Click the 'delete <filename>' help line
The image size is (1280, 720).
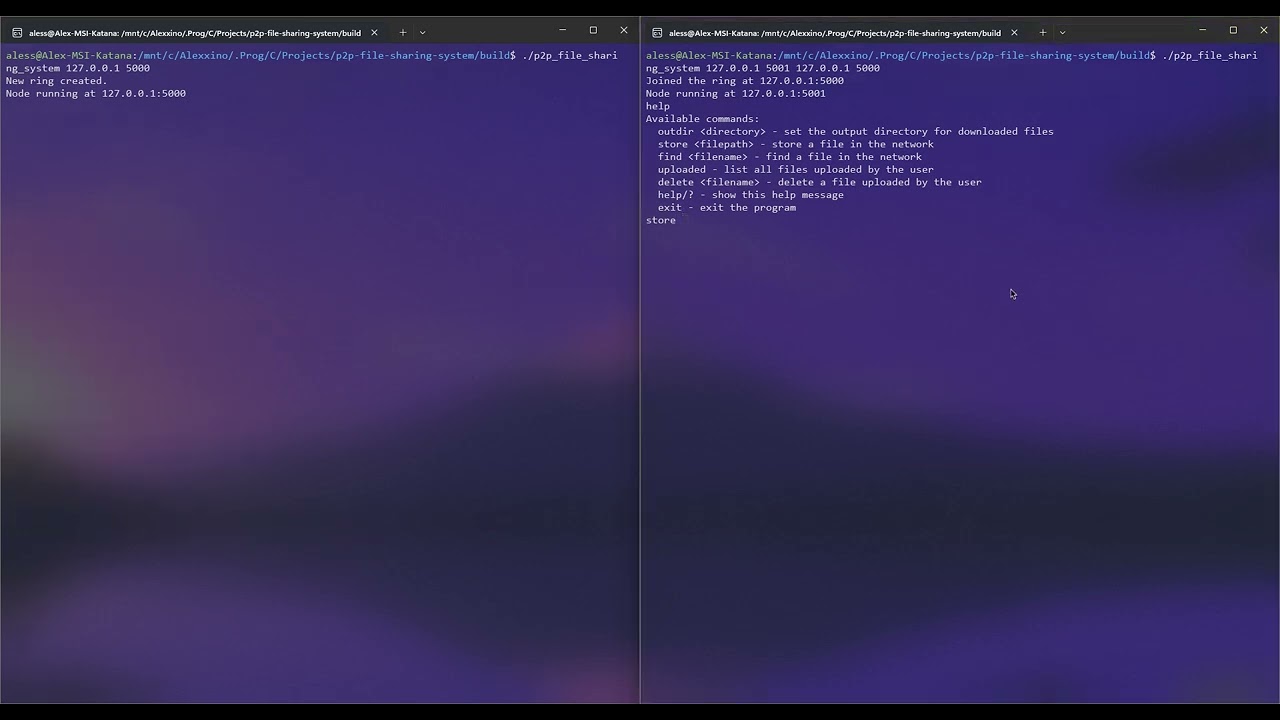820,182
